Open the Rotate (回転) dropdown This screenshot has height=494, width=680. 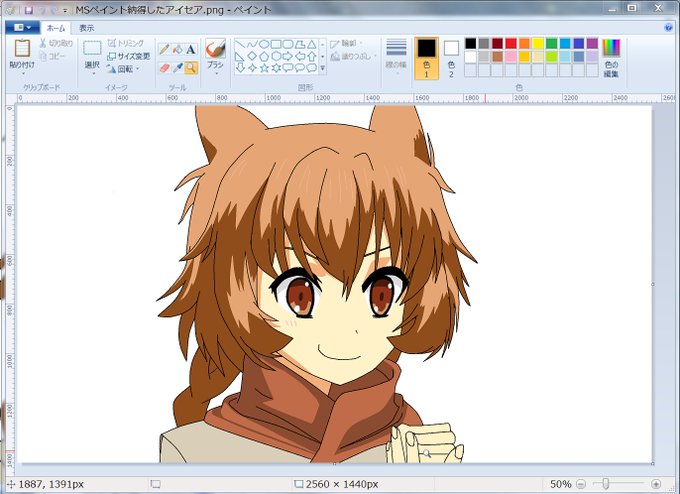tap(124, 69)
